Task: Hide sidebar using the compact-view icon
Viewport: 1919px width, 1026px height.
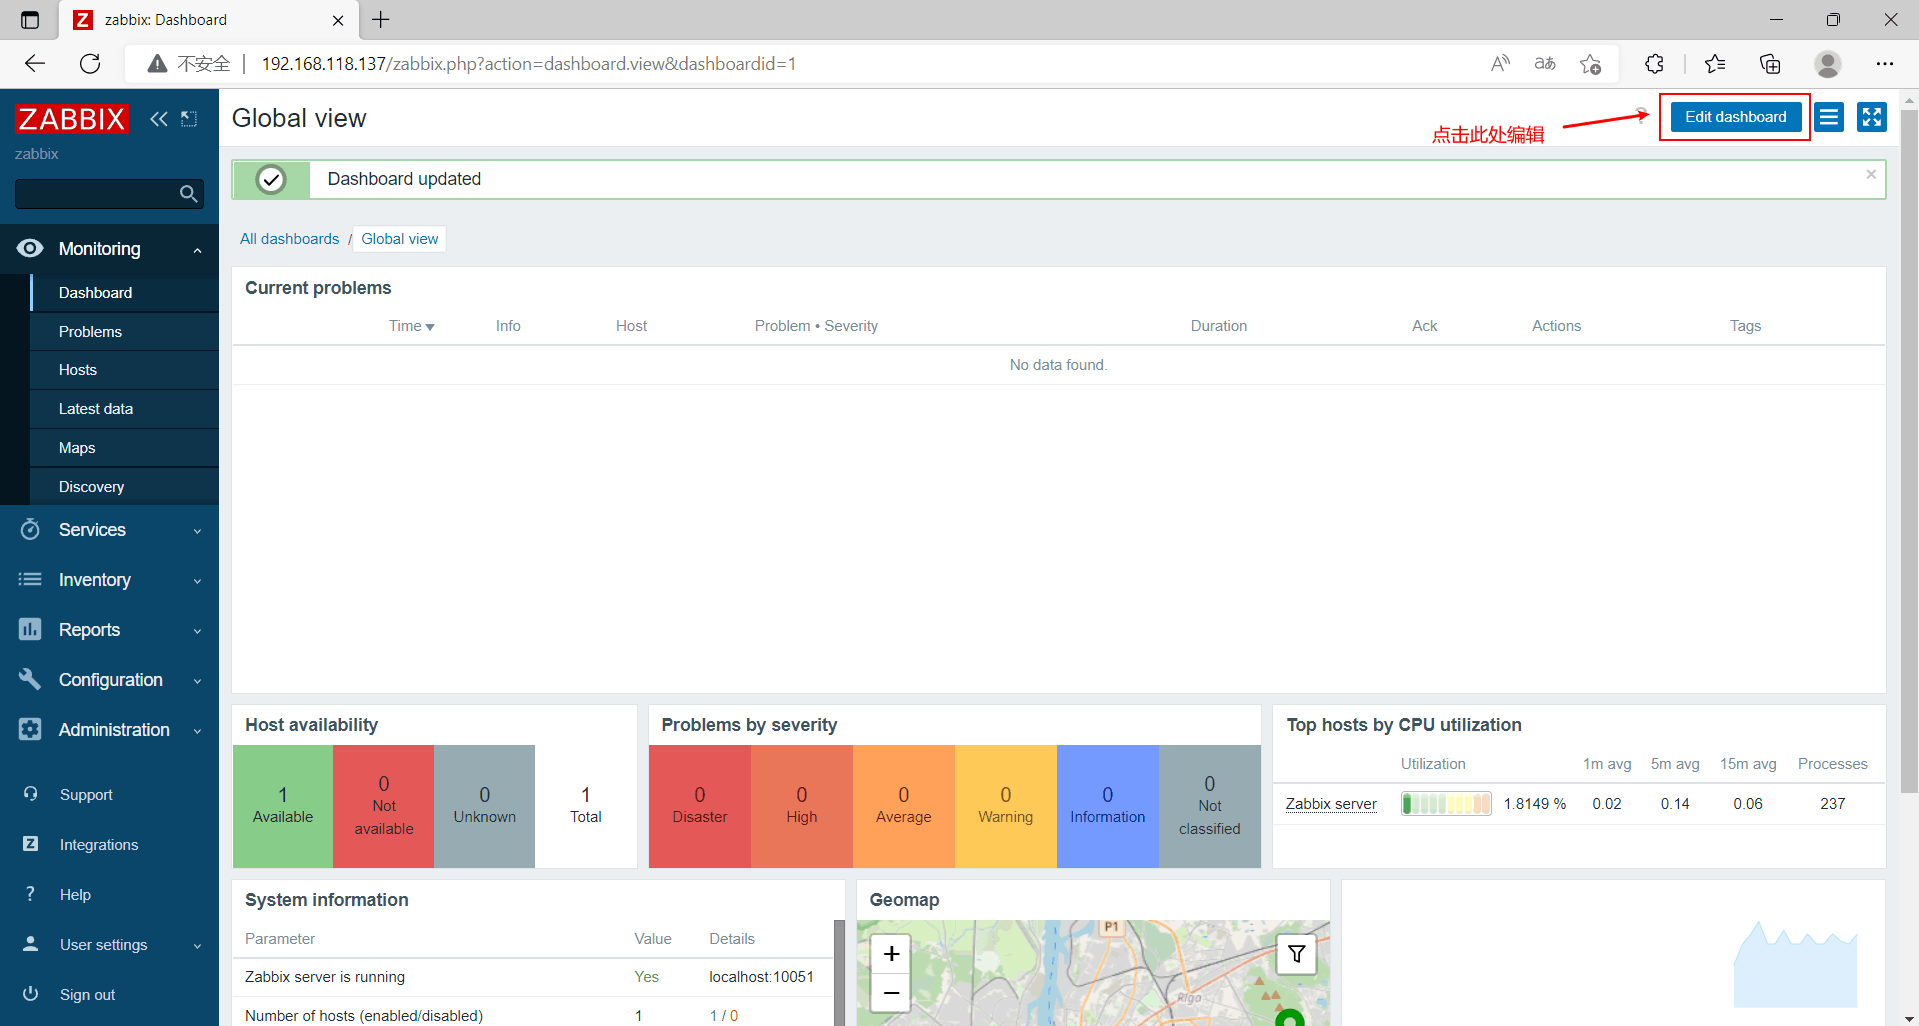Action: [189, 119]
